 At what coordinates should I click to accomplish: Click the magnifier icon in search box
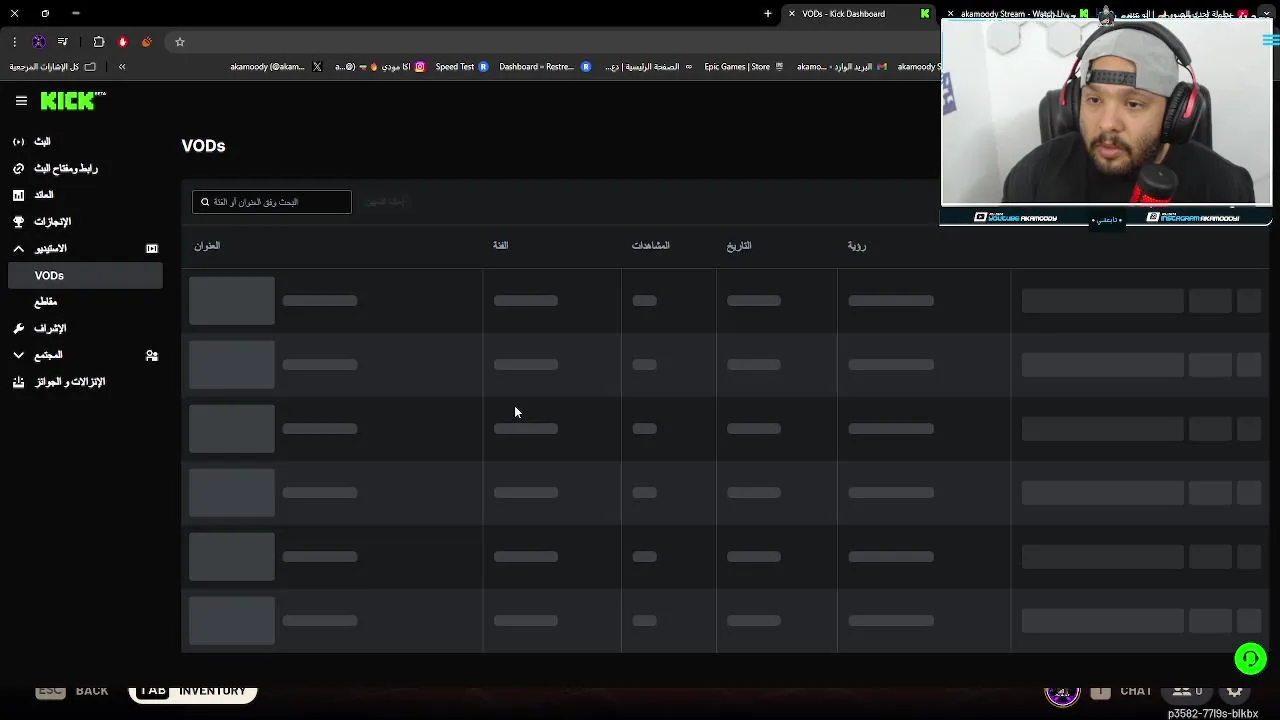coord(205,202)
